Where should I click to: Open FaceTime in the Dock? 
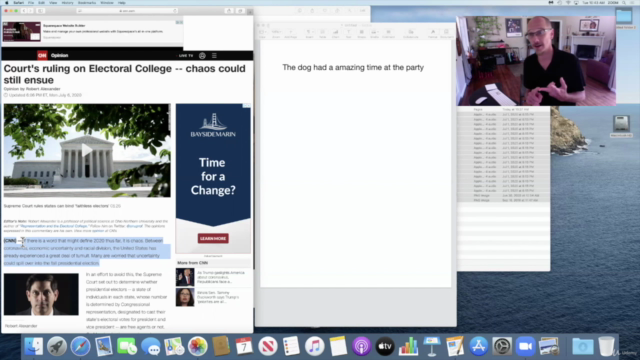[127, 347]
